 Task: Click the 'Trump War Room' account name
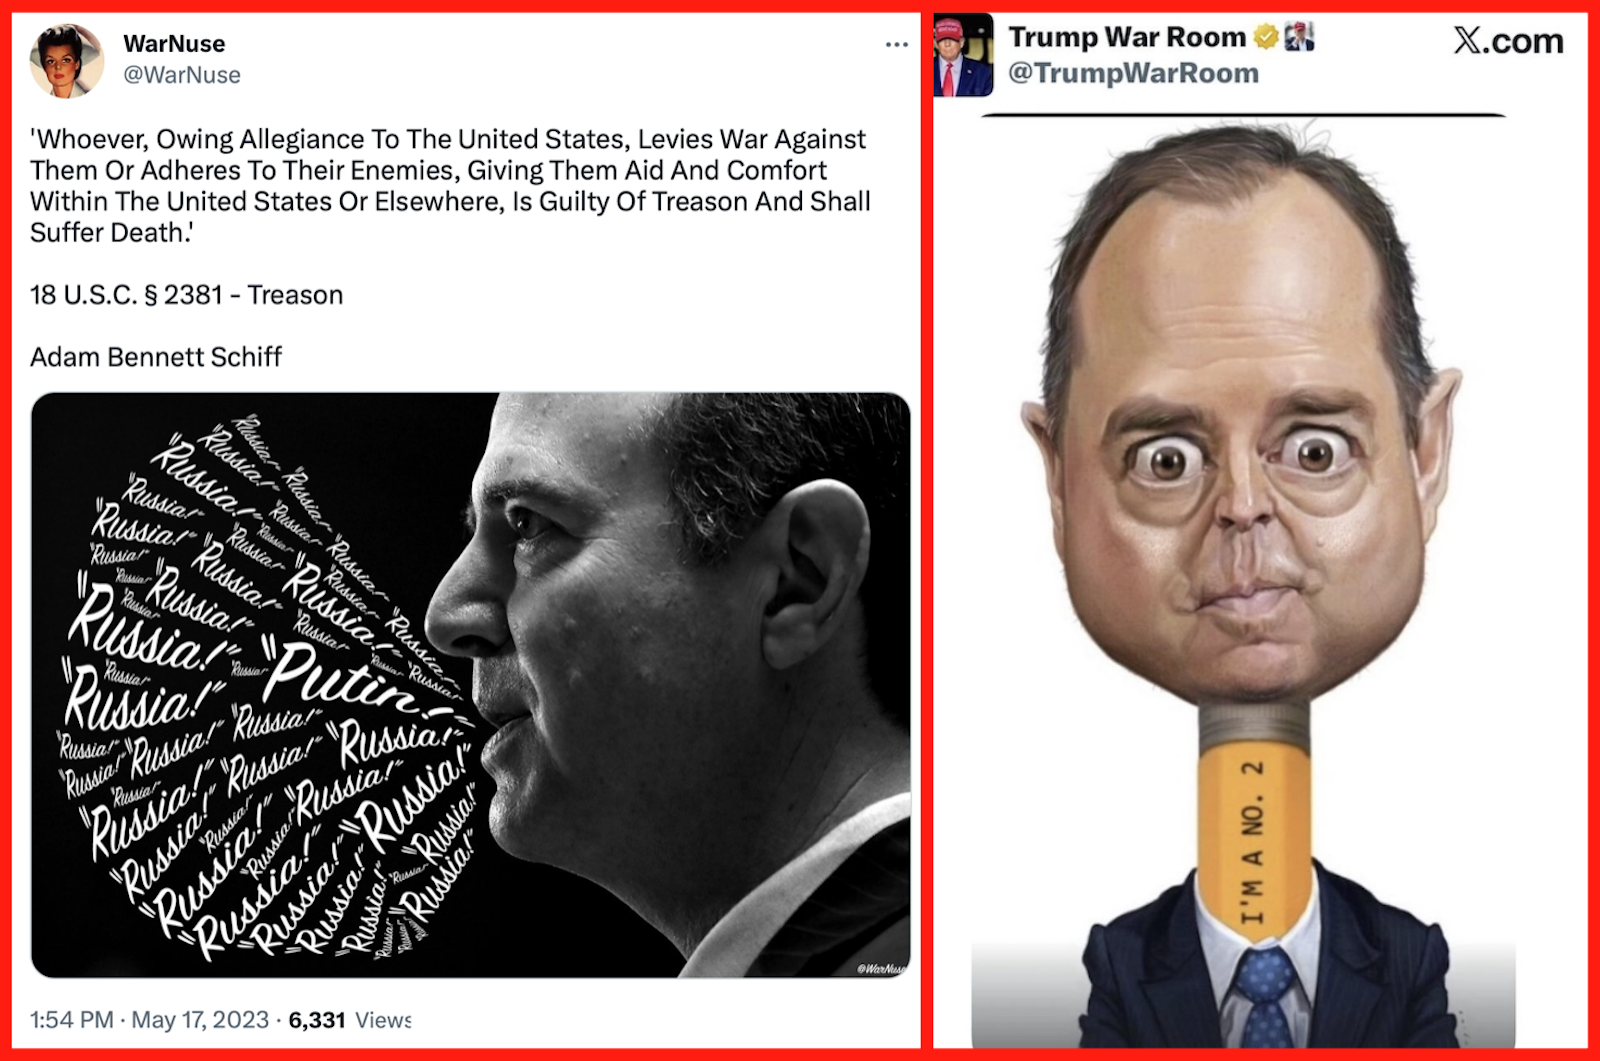click(x=1127, y=37)
